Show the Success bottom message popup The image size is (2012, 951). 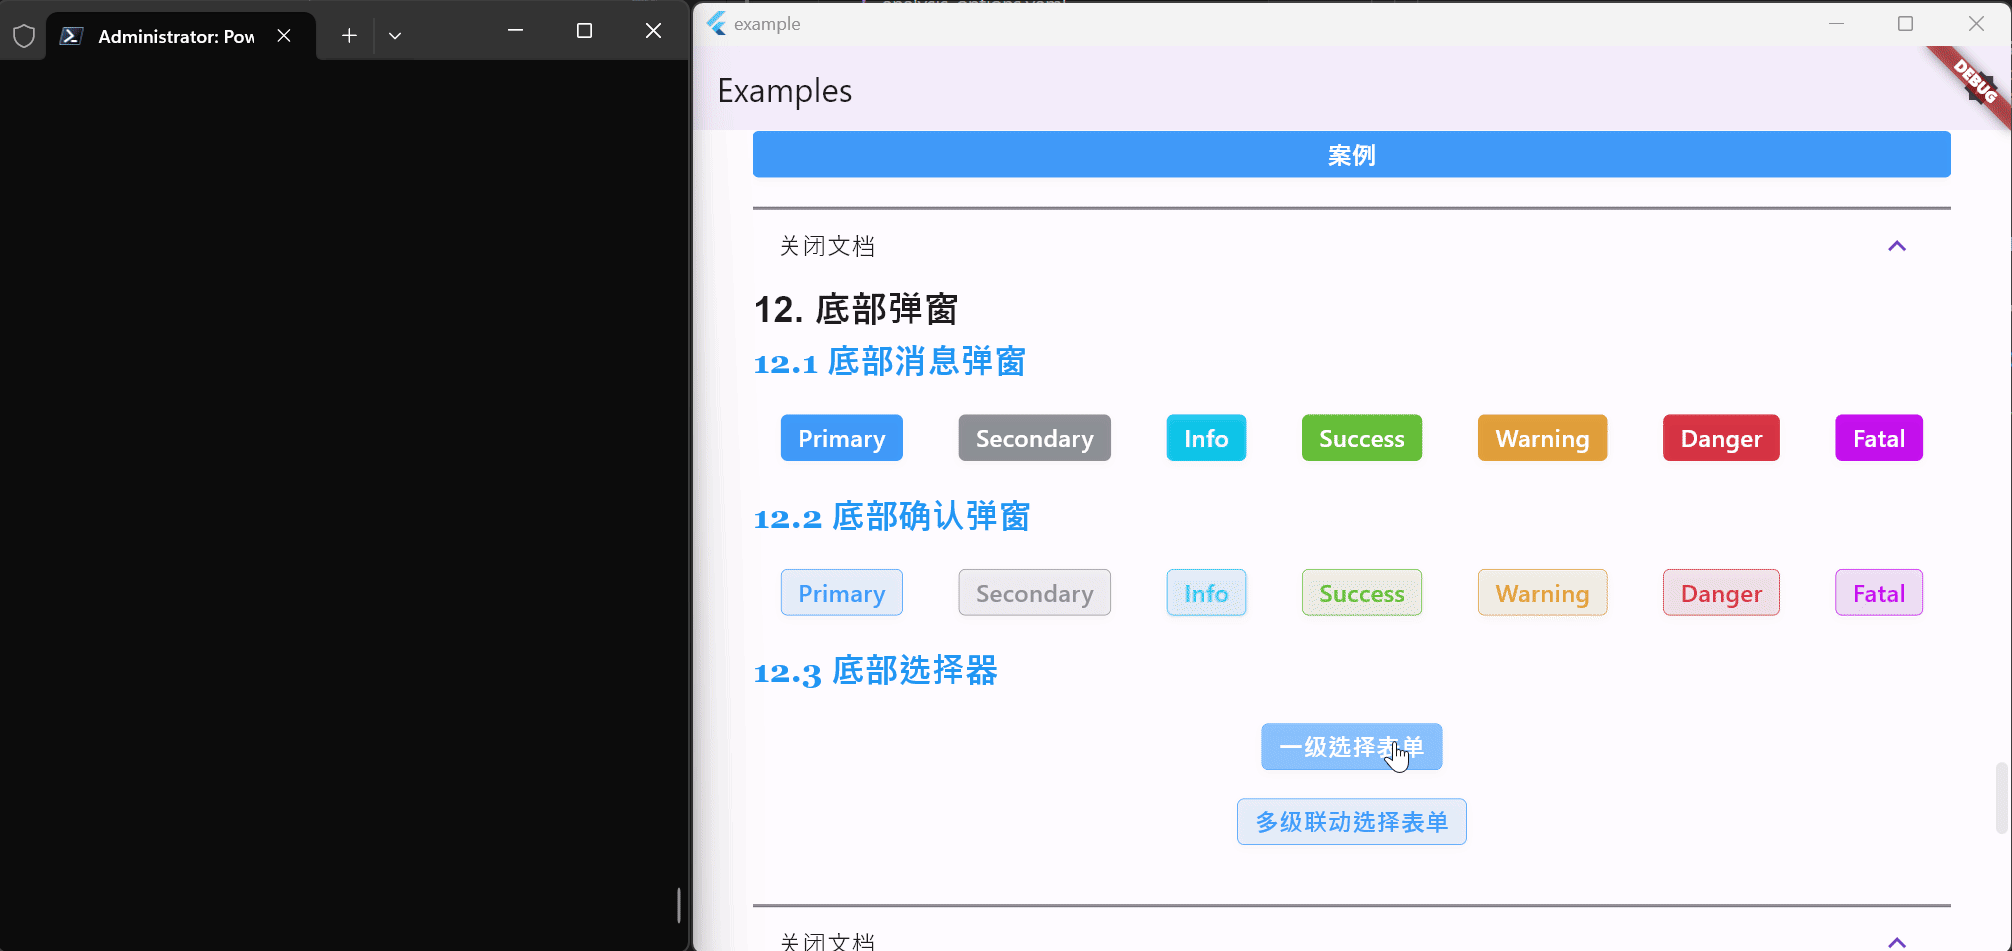click(x=1361, y=437)
